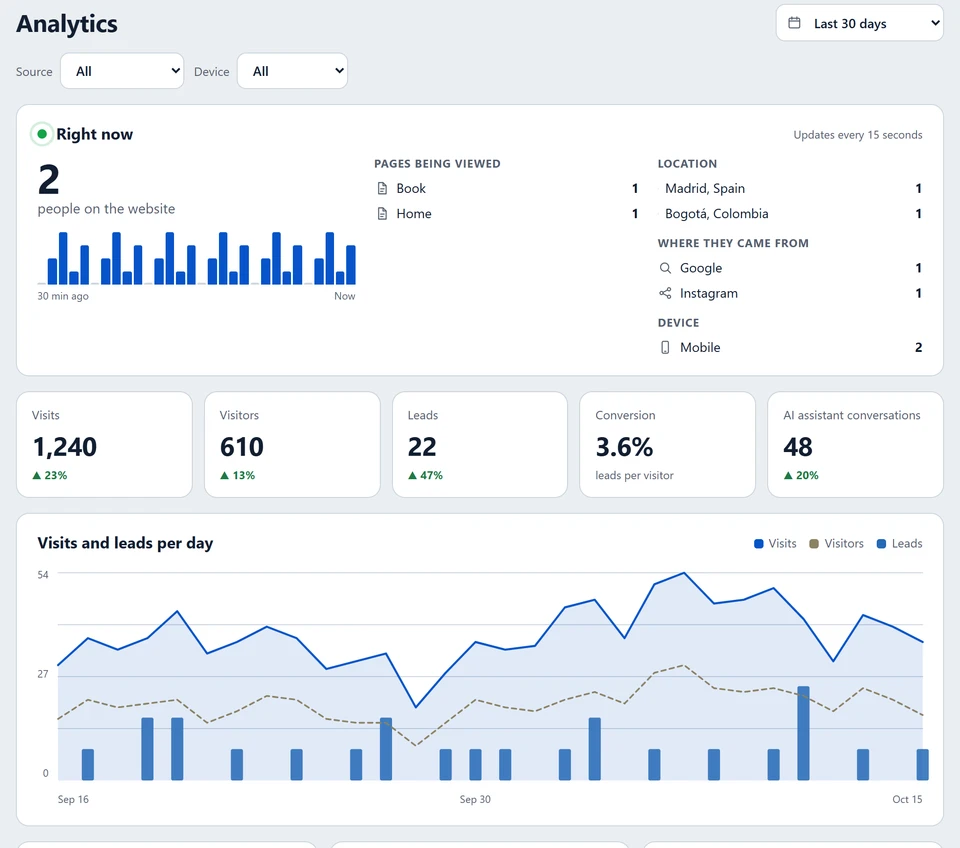Click the Sep 16 axis label
This screenshot has width=960, height=848.
[73, 799]
